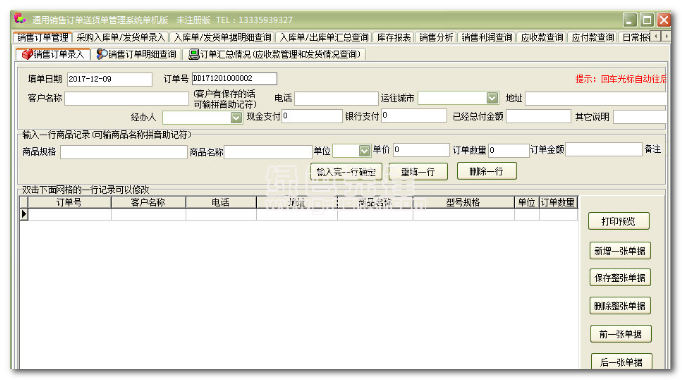Open the 单位 dropdown list
This screenshot has width=682, height=380.
point(364,150)
